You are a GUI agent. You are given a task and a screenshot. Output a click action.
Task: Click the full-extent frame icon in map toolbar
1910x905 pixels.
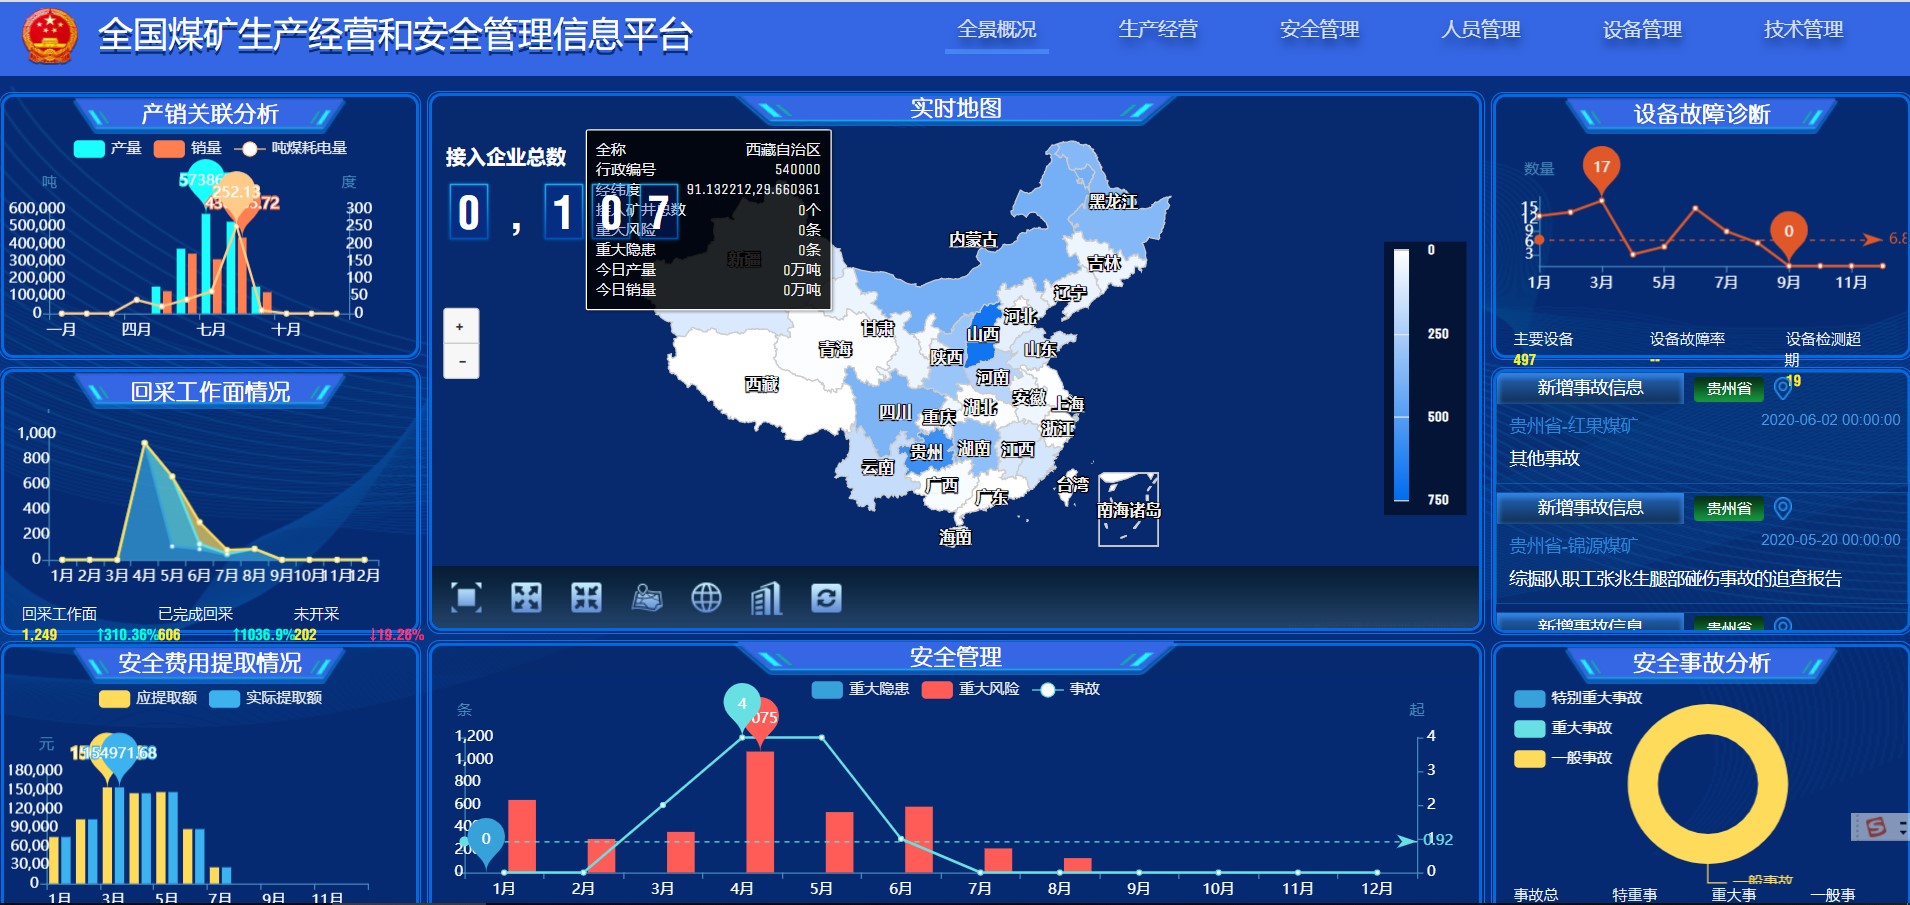coord(466,598)
